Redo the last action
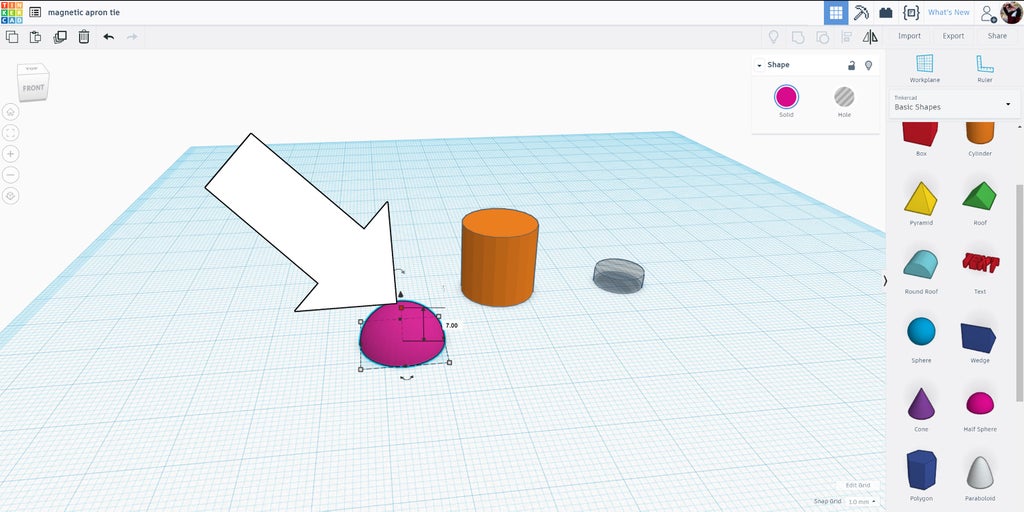 132,37
